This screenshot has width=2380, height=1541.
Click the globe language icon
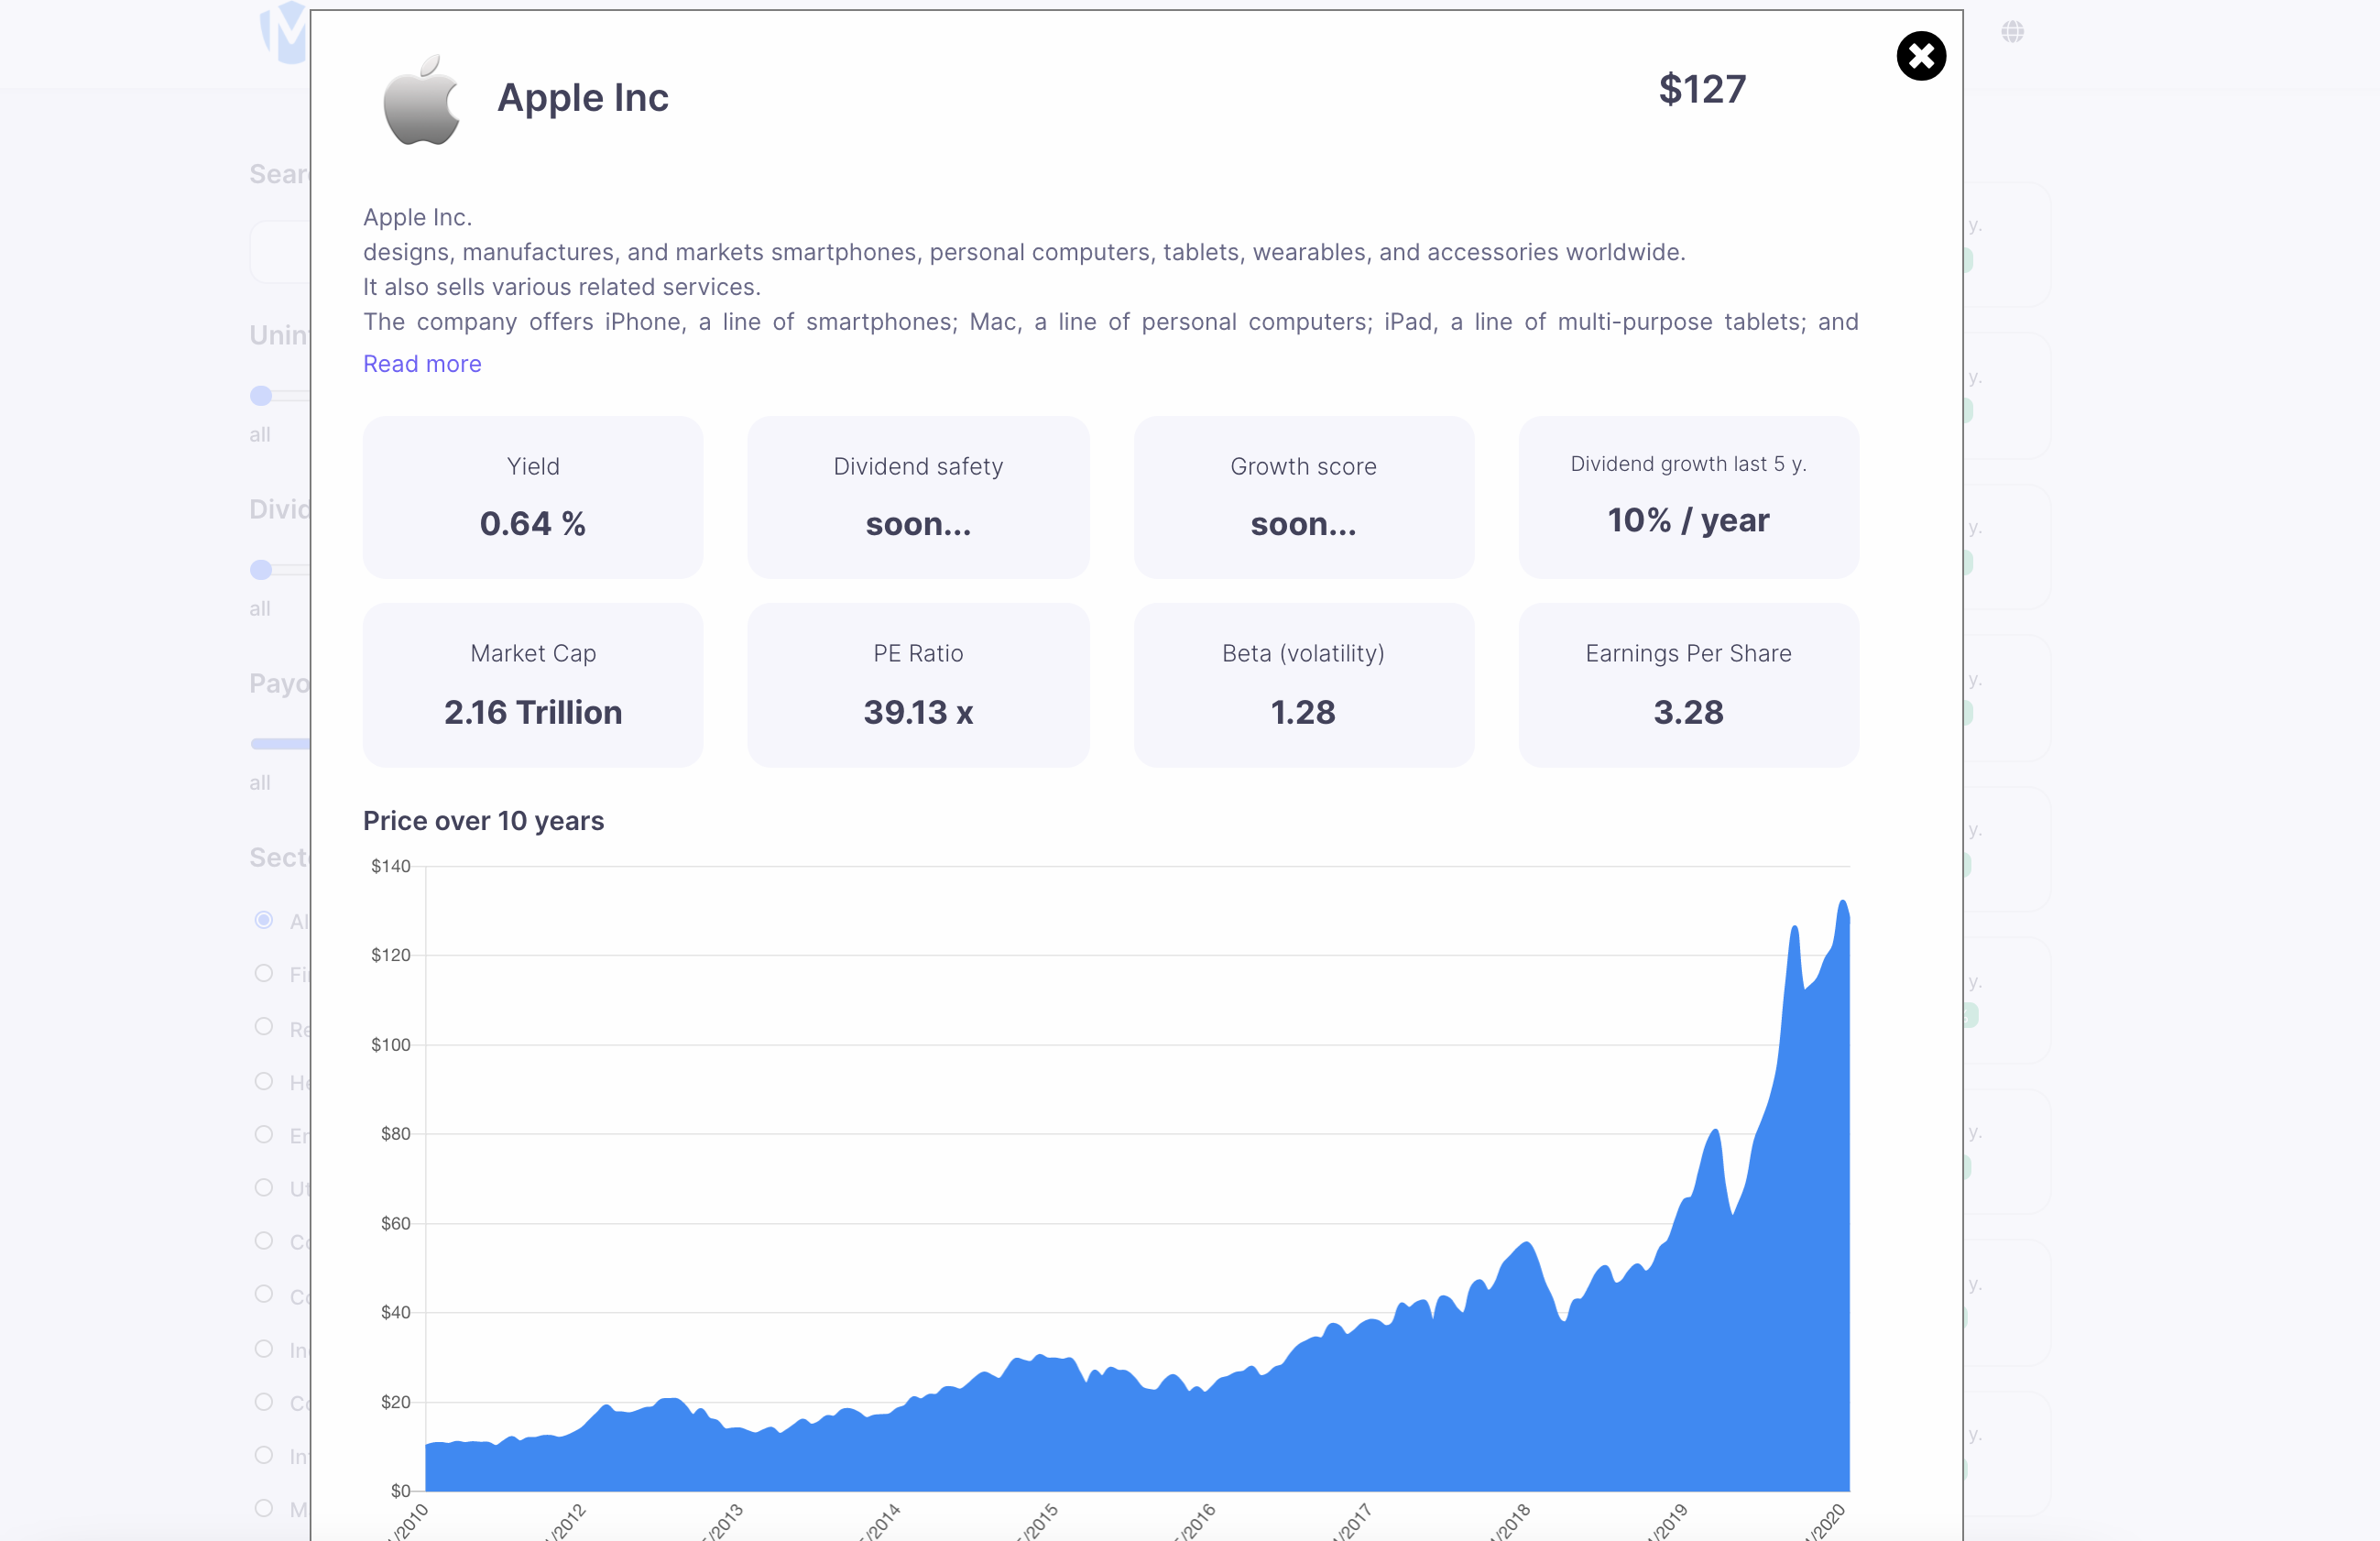tap(2012, 32)
